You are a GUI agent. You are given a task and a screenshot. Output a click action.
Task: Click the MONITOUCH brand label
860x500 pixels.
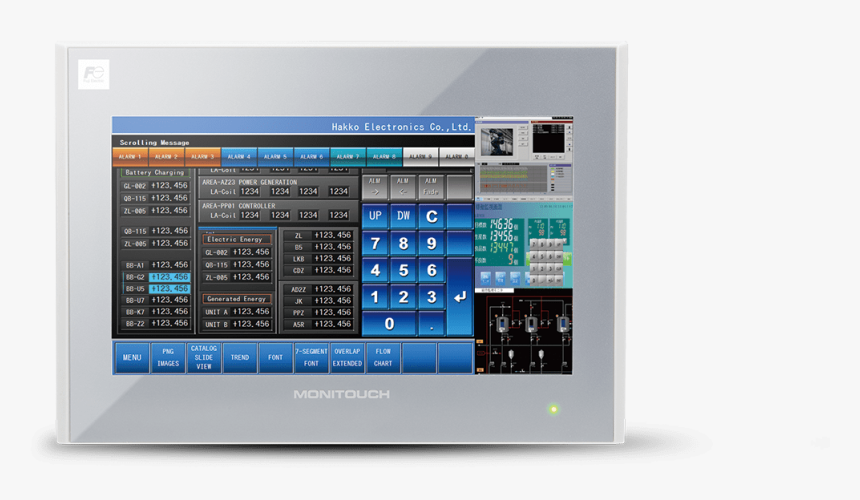342,394
